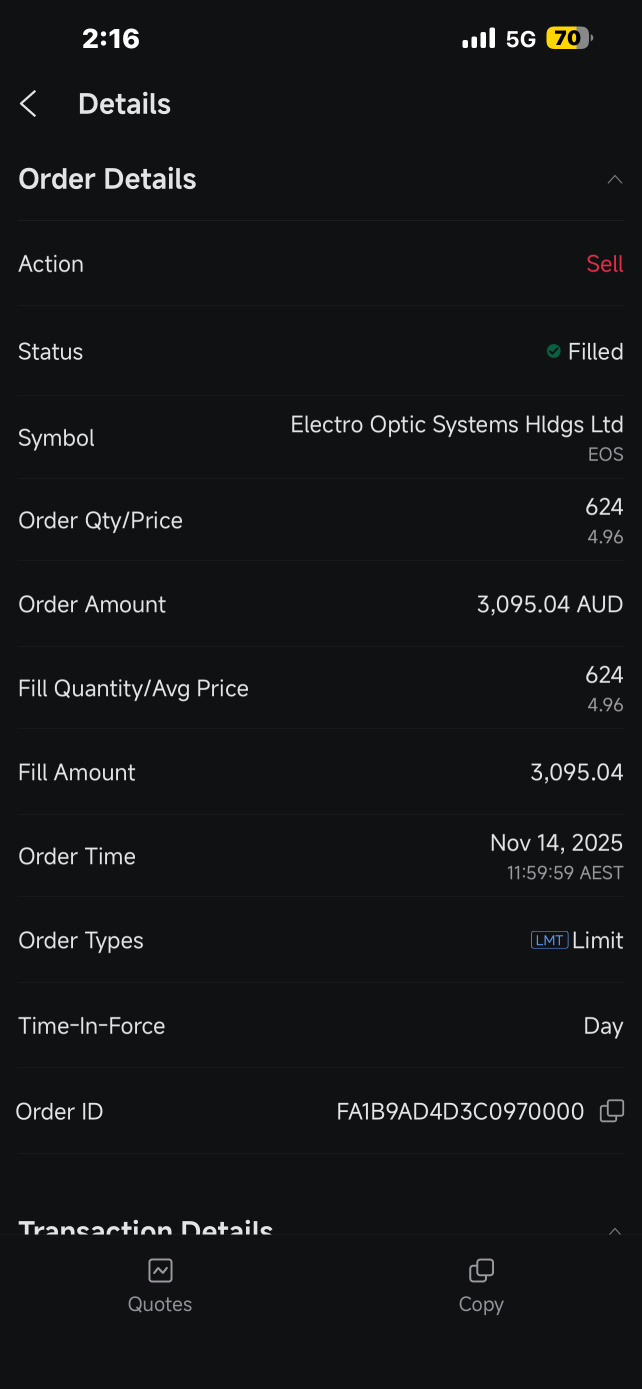Tap the LMT order type badge
The height and width of the screenshot is (1389, 642).
pyautogui.click(x=549, y=940)
